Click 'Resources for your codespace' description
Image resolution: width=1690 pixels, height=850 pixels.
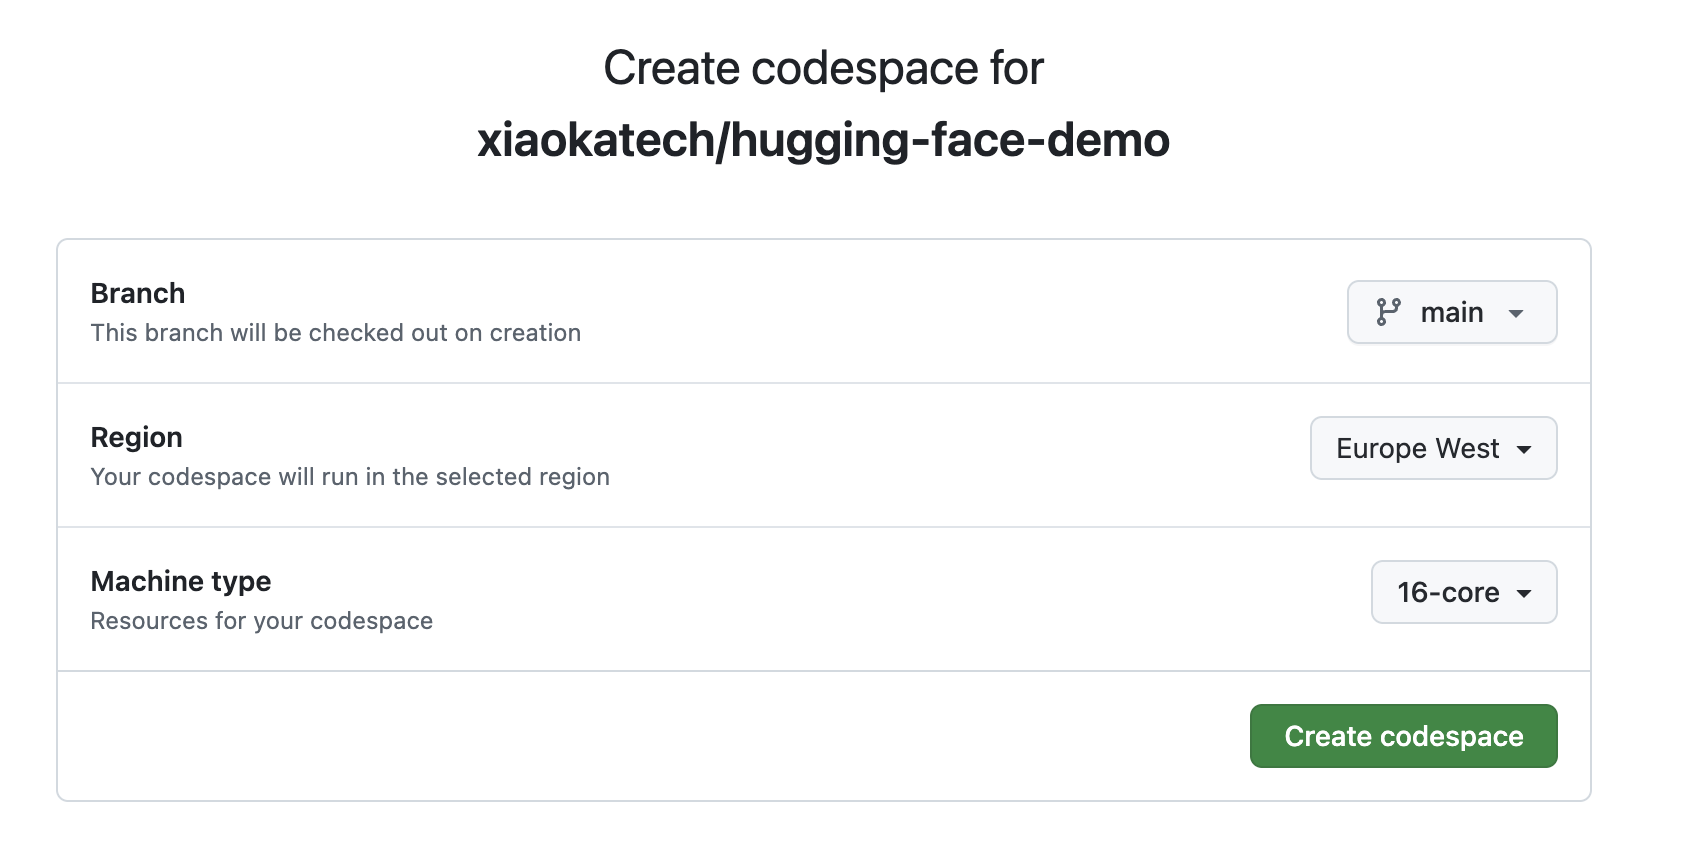coord(262,621)
